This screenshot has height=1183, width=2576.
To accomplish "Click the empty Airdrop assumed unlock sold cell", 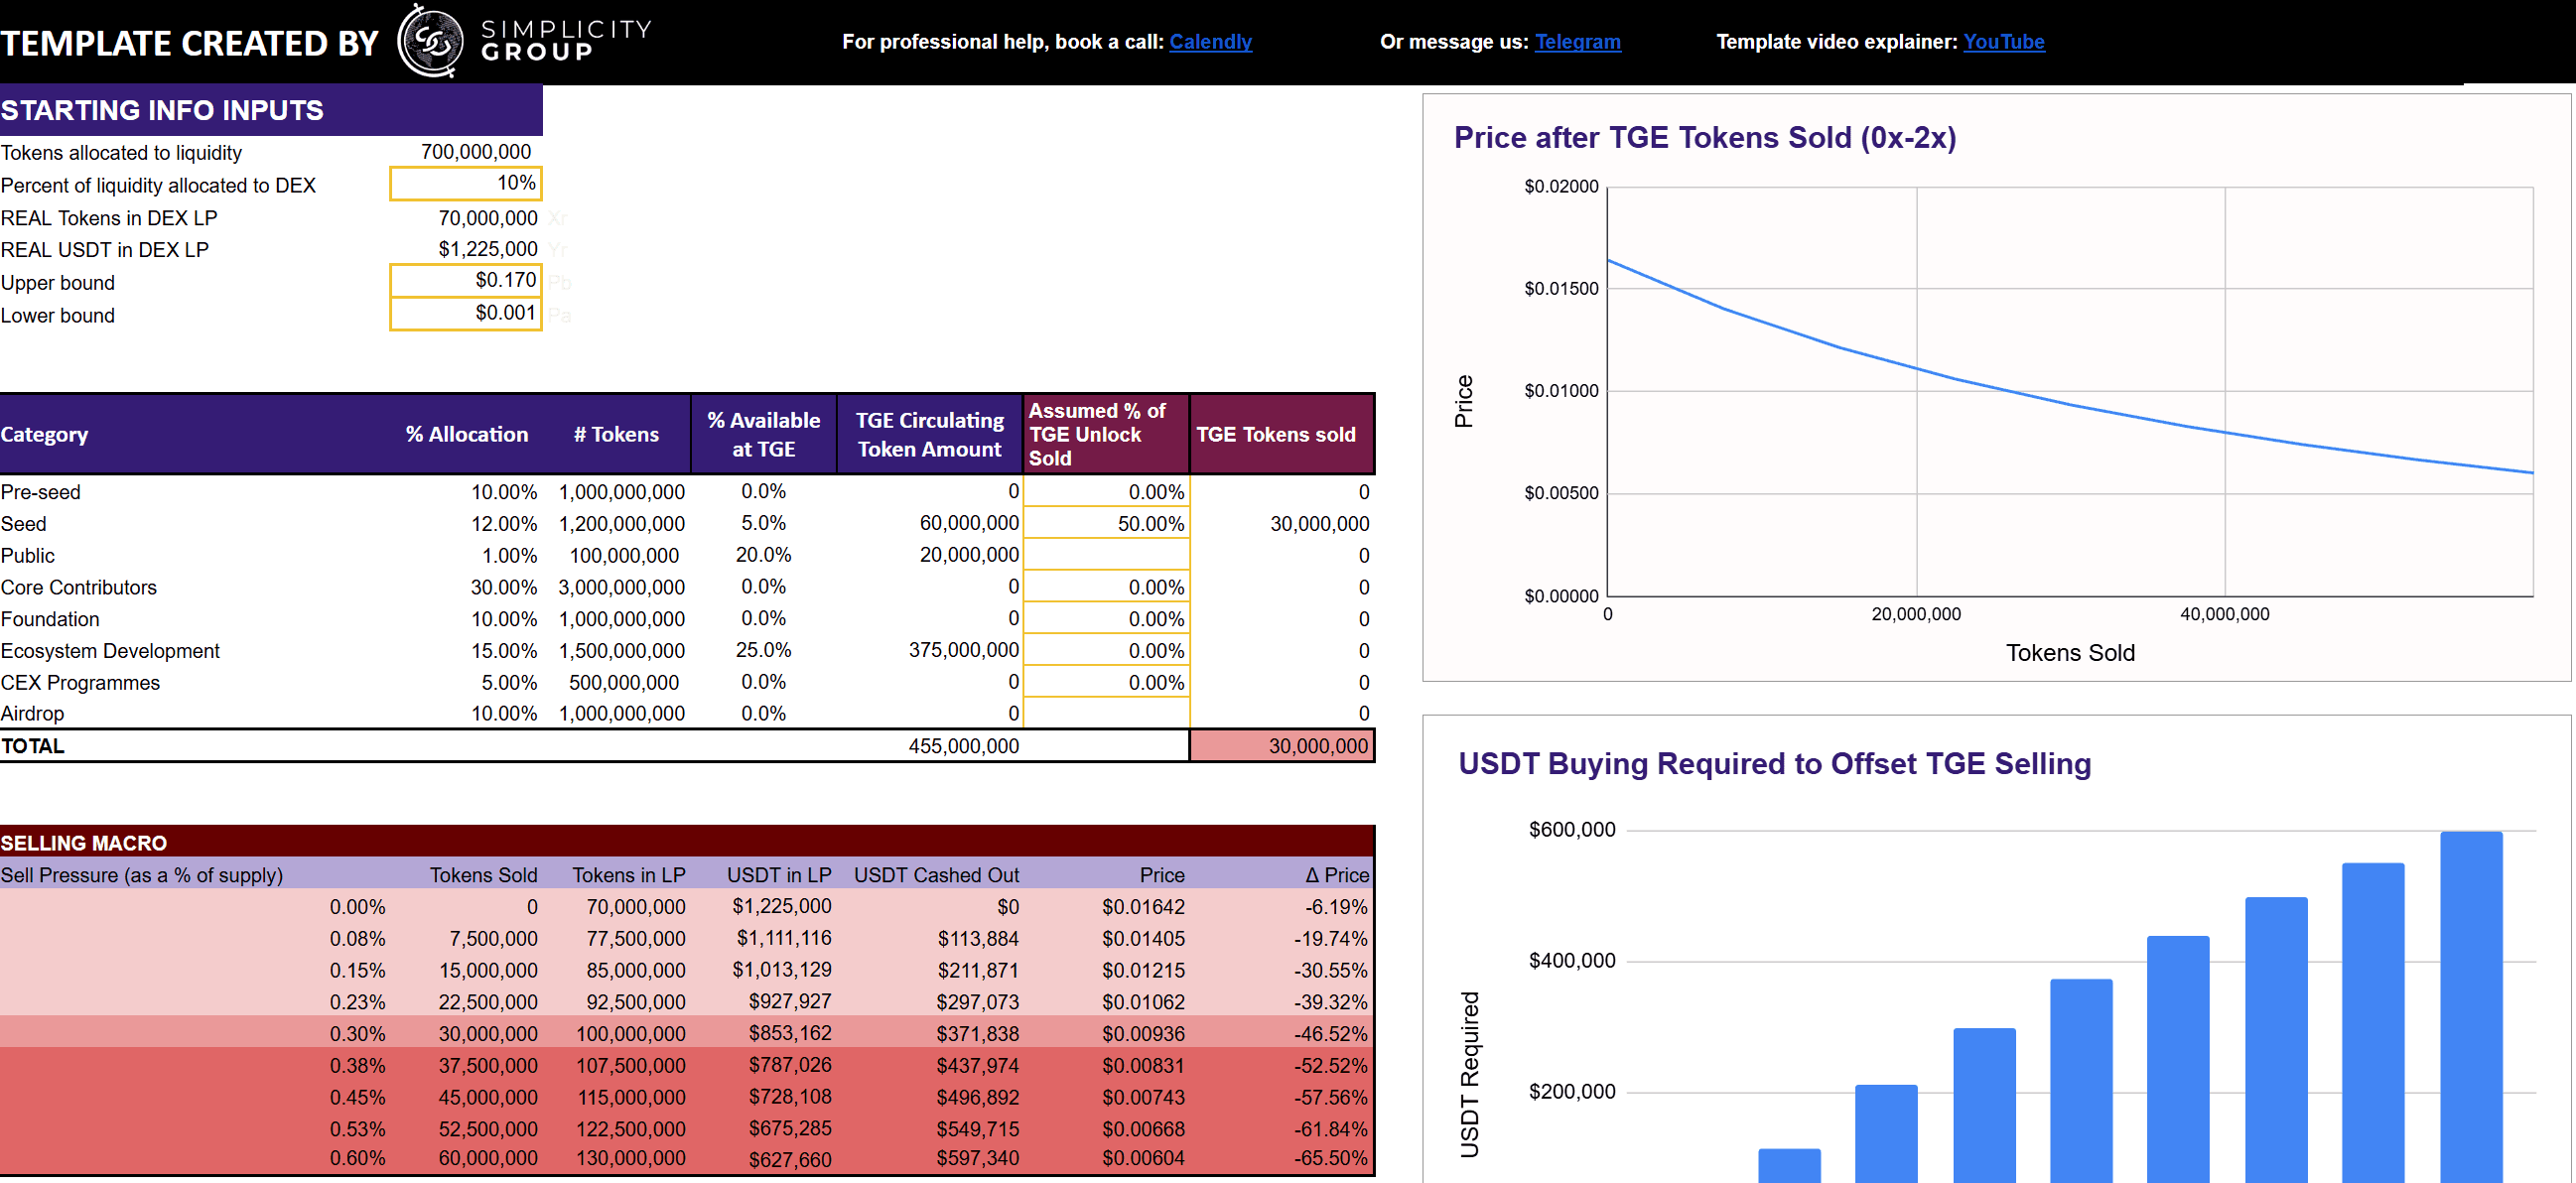I will (x=1106, y=713).
